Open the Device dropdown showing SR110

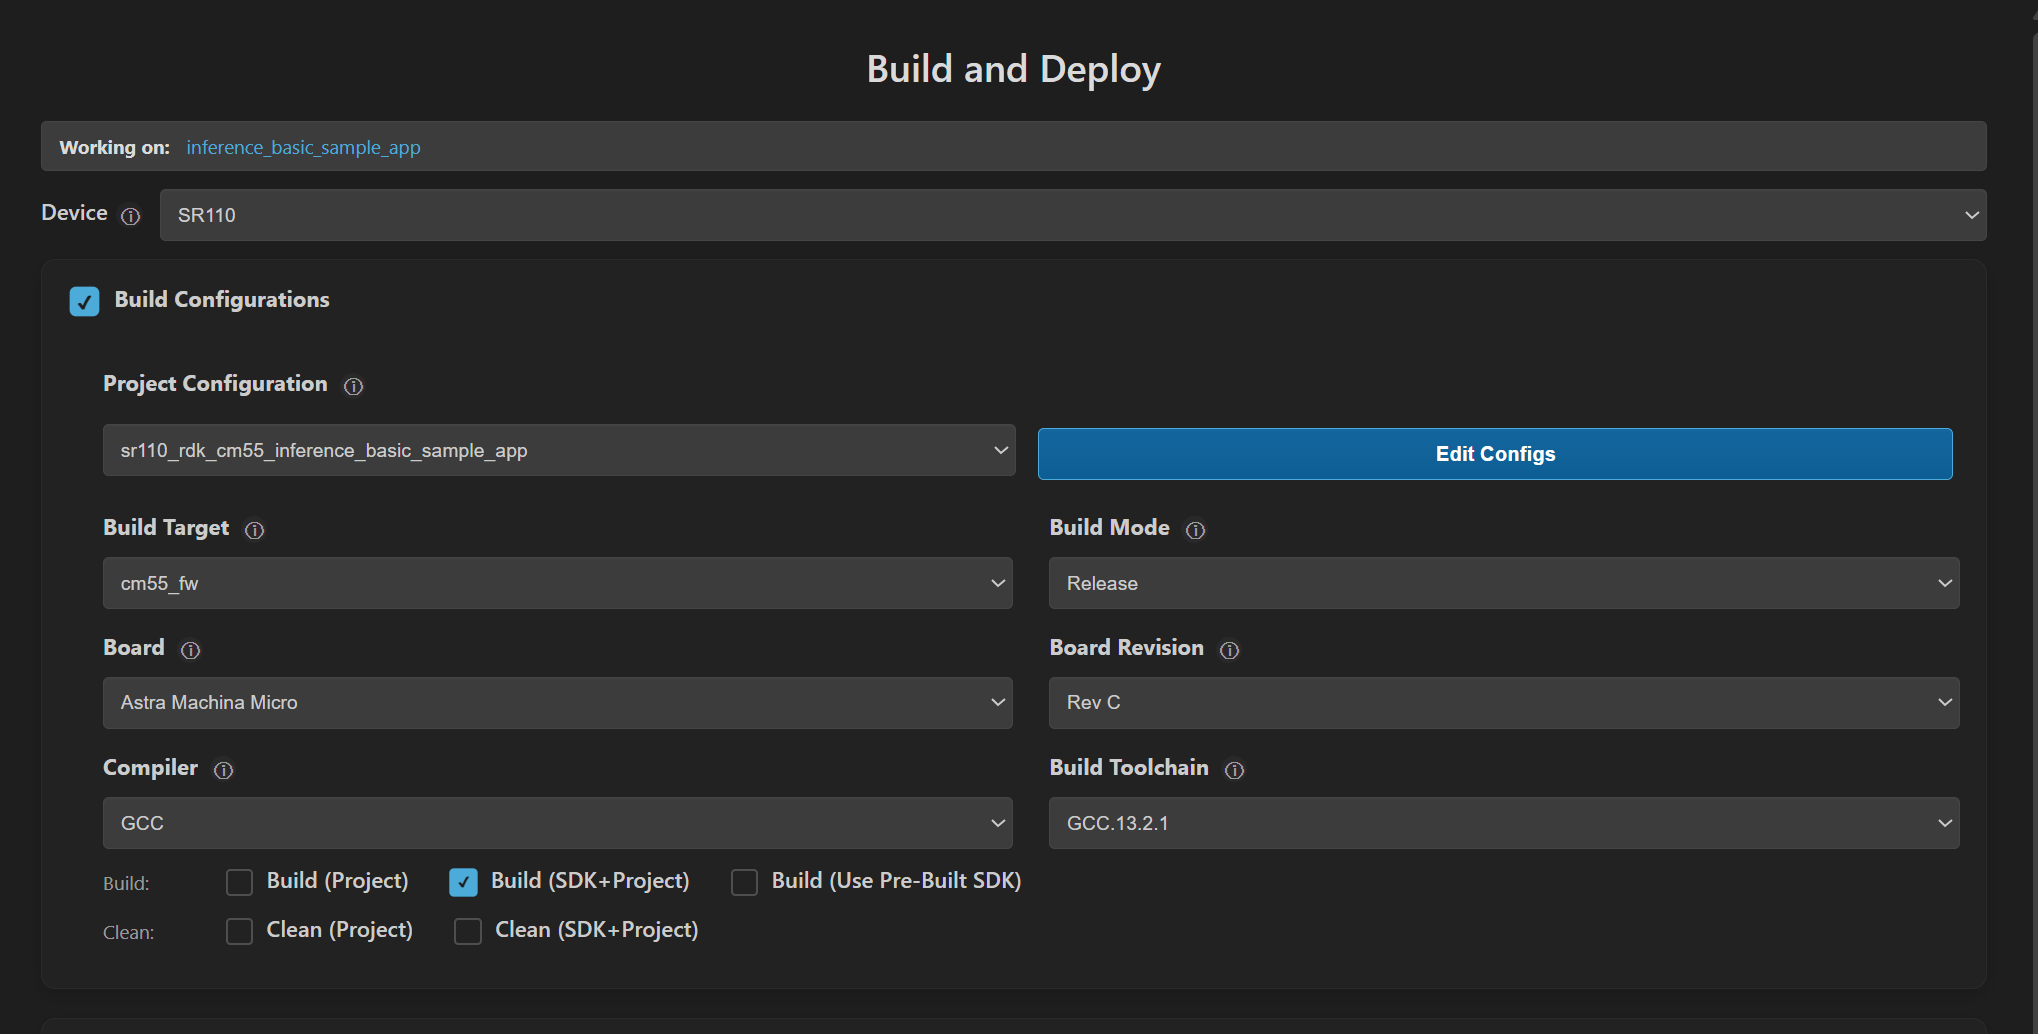tap(1073, 215)
